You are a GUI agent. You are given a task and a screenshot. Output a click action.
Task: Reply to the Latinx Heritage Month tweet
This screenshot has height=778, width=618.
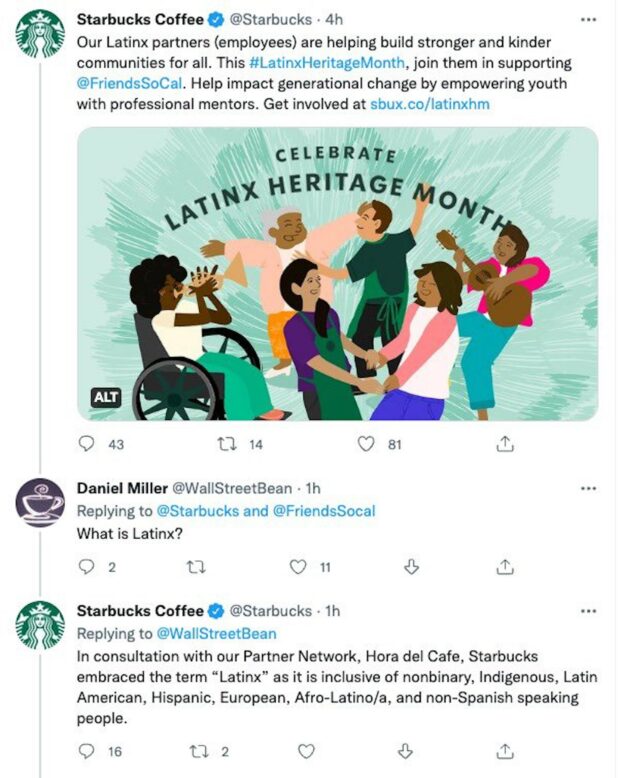[x=87, y=444]
